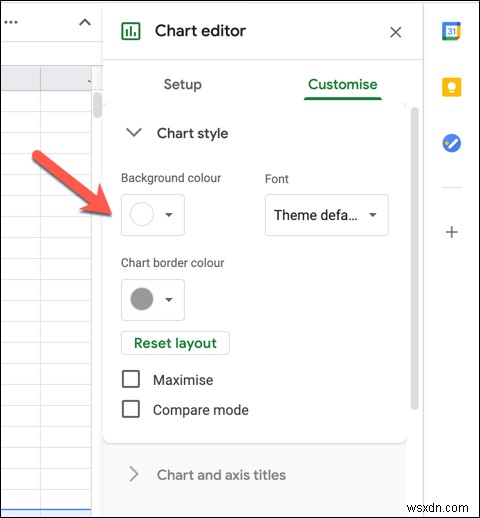Switch to the Setup tab
The image size is (480, 518).
(183, 84)
